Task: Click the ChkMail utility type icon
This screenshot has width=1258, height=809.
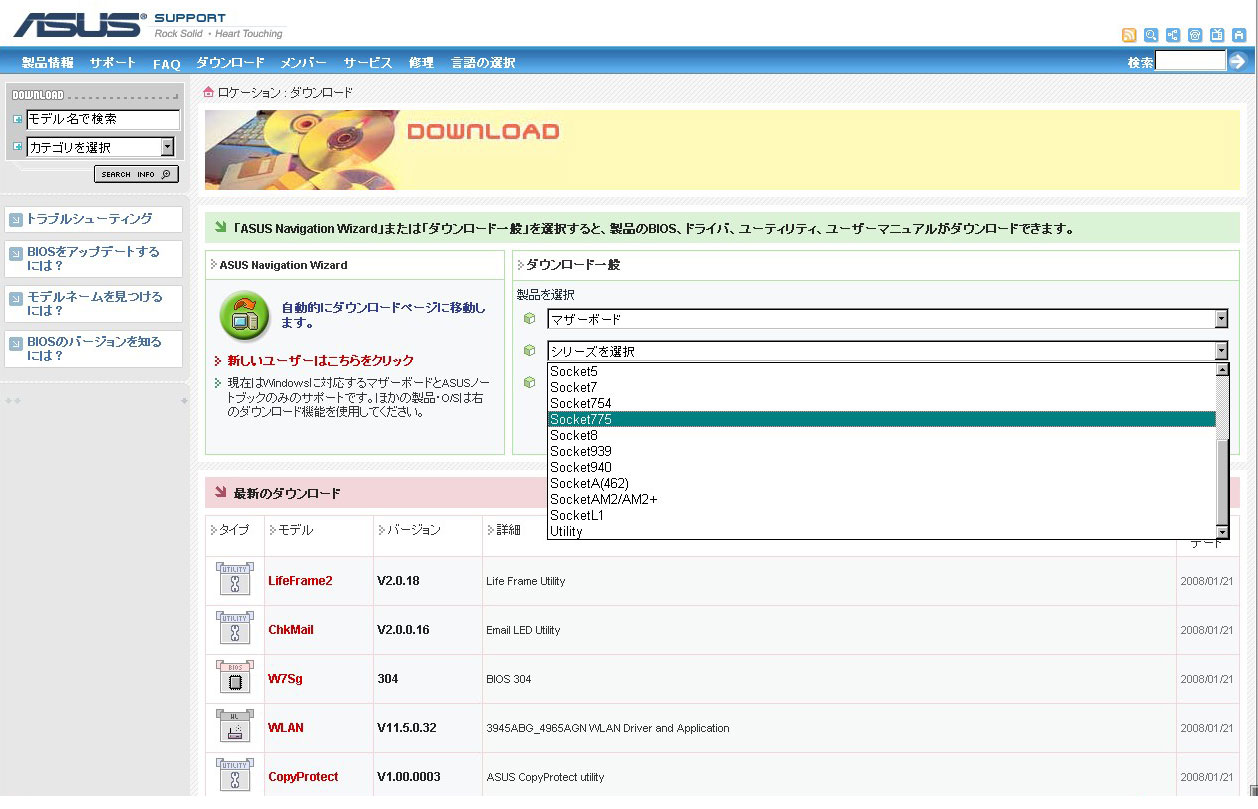Action: pyautogui.click(x=235, y=629)
